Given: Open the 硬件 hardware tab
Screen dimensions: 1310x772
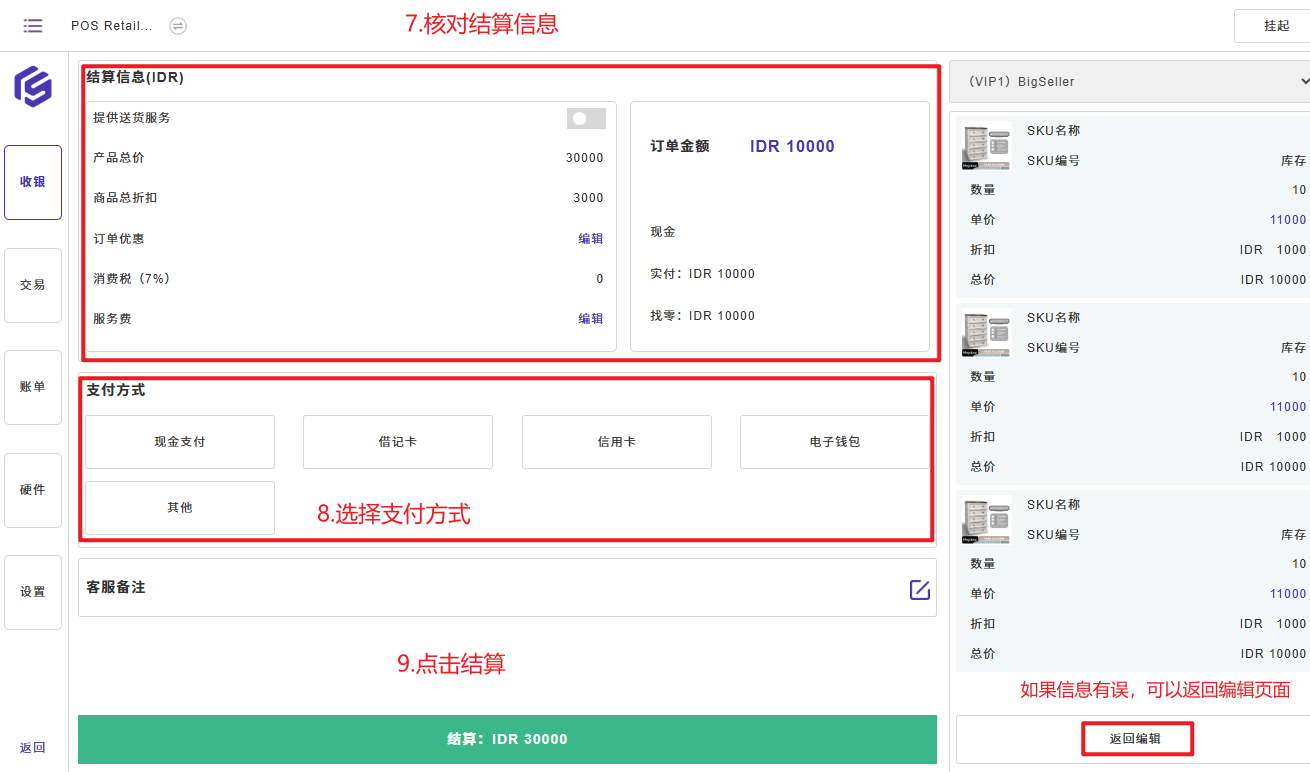Looking at the screenshot, I should 33,490.
